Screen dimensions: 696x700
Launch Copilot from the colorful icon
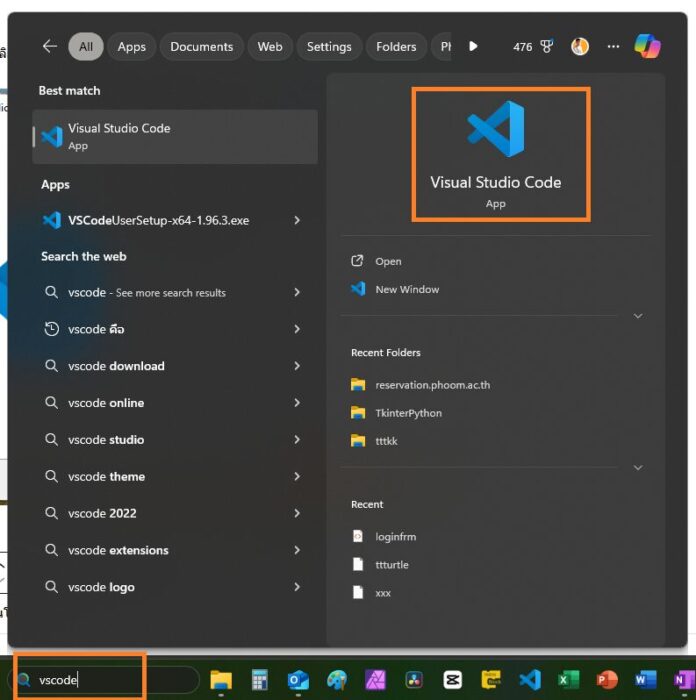coord(647,46)
